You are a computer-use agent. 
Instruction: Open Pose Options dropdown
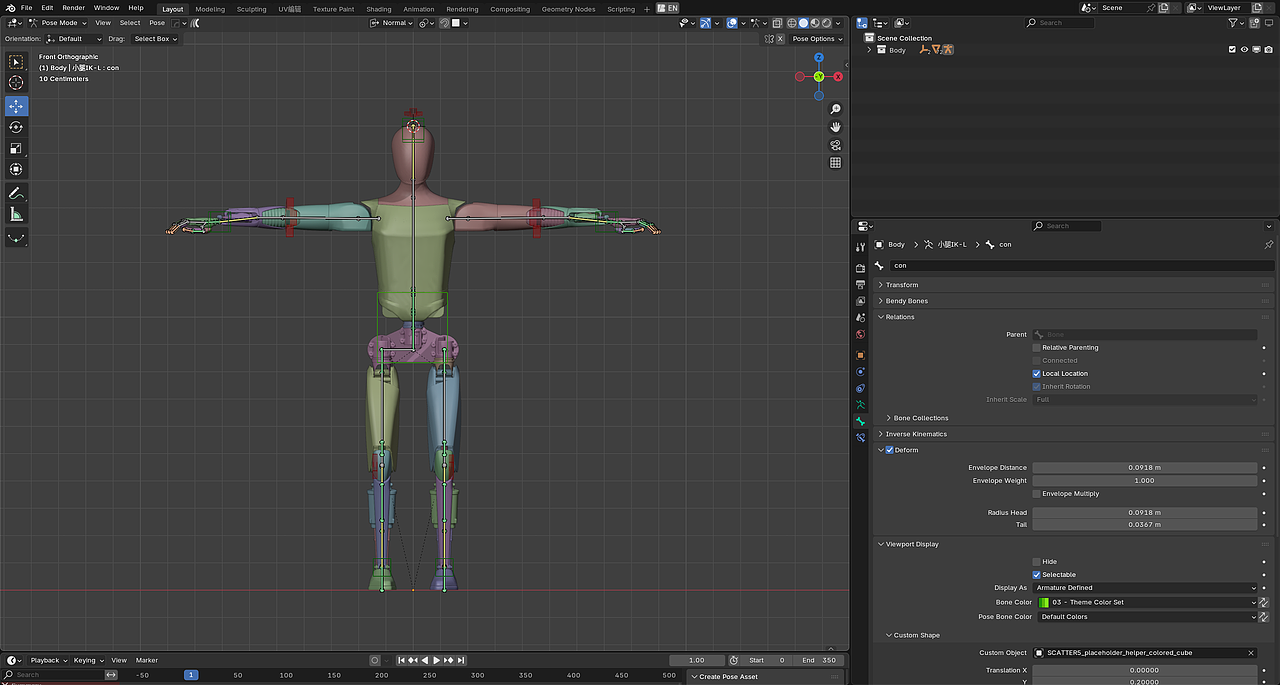(x=817, y=39)
